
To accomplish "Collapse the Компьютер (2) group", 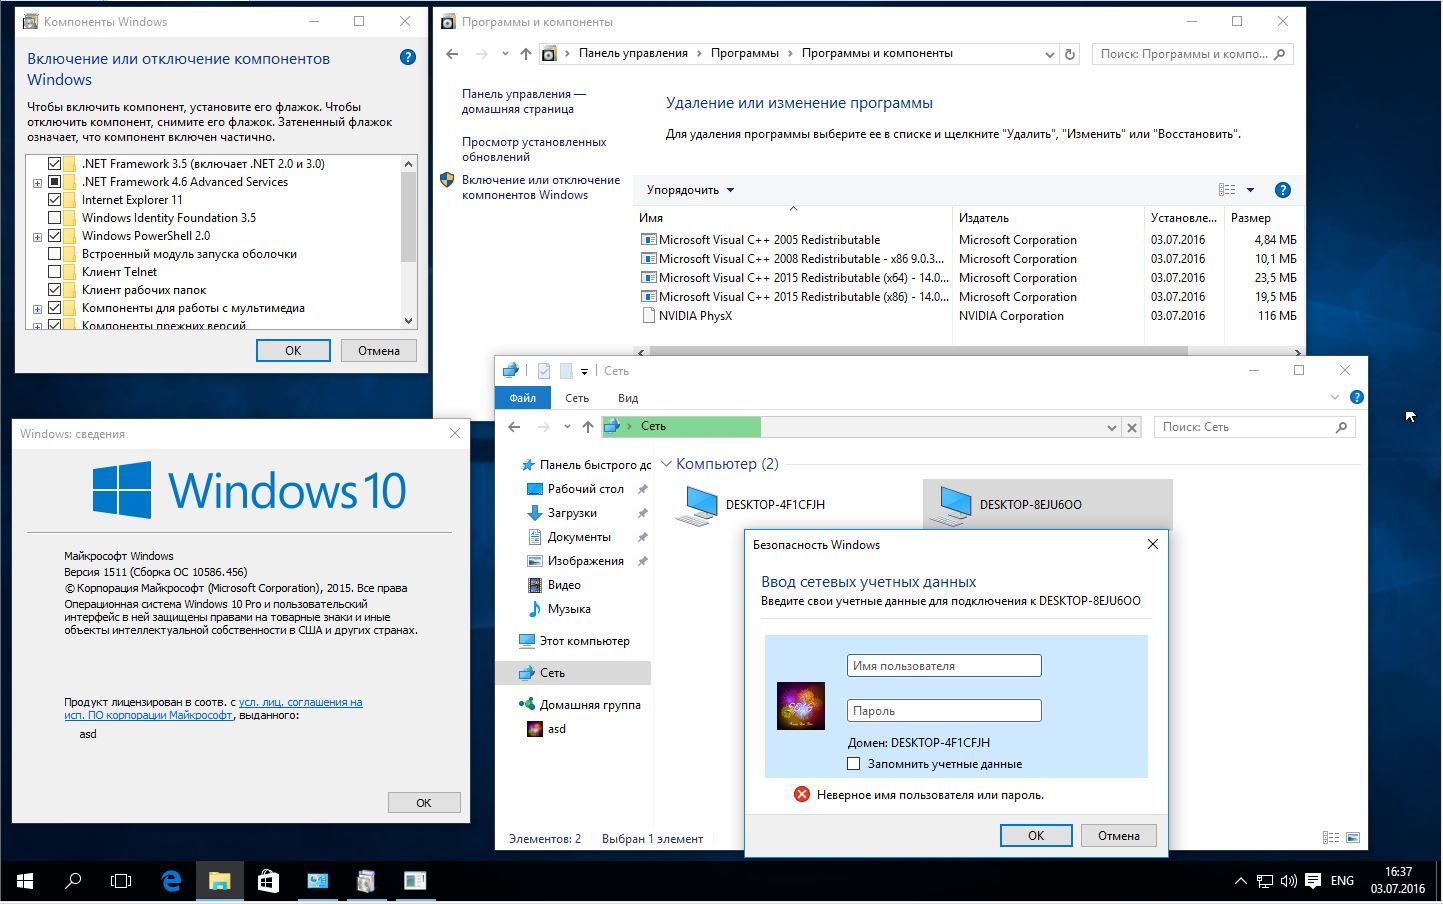I will click(x=666, y=464).
